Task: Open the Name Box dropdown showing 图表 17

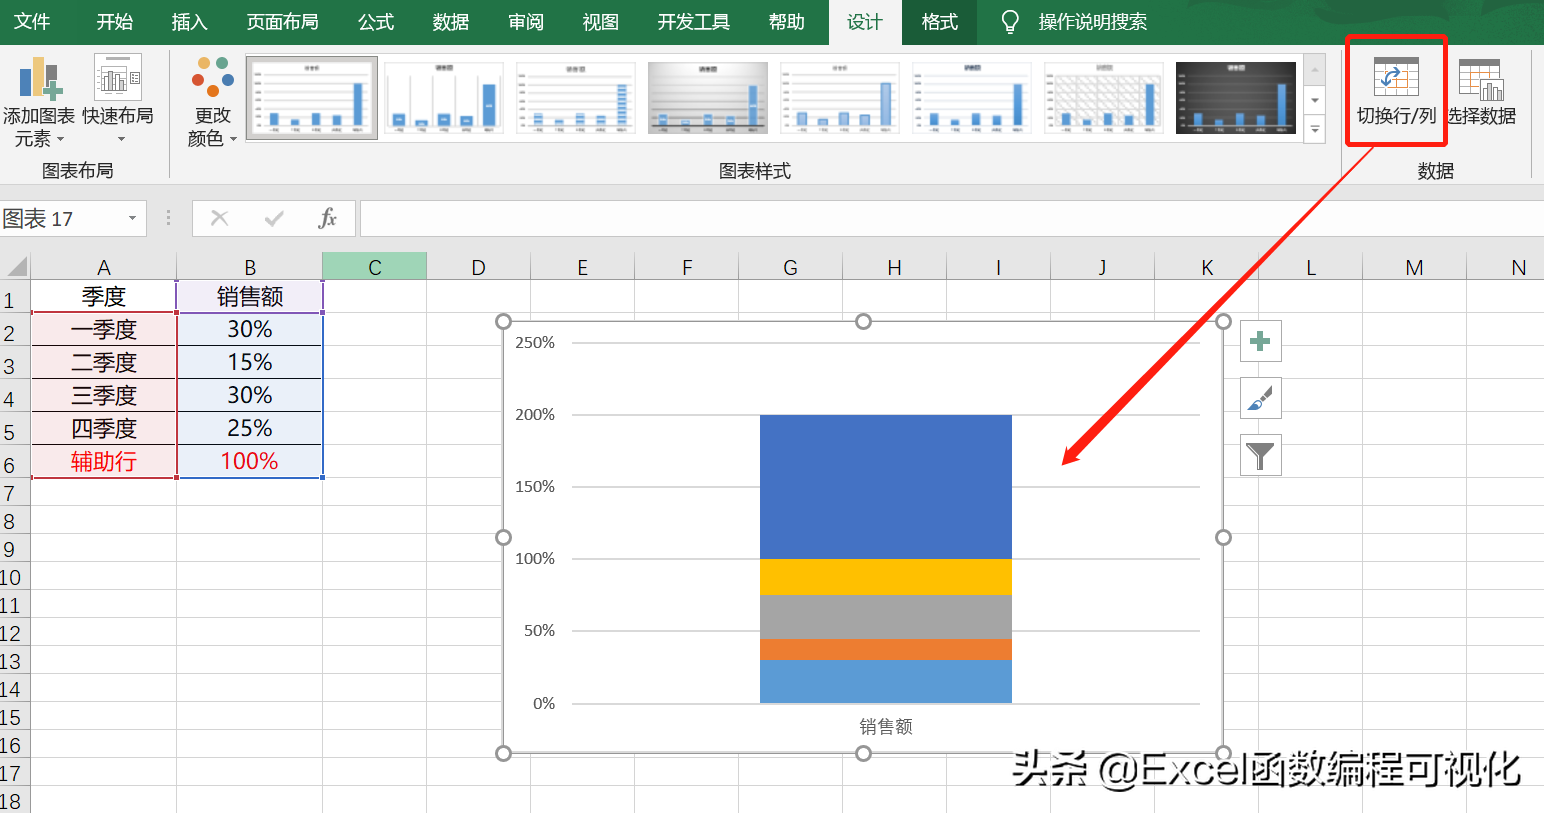Action: point(131,218)
